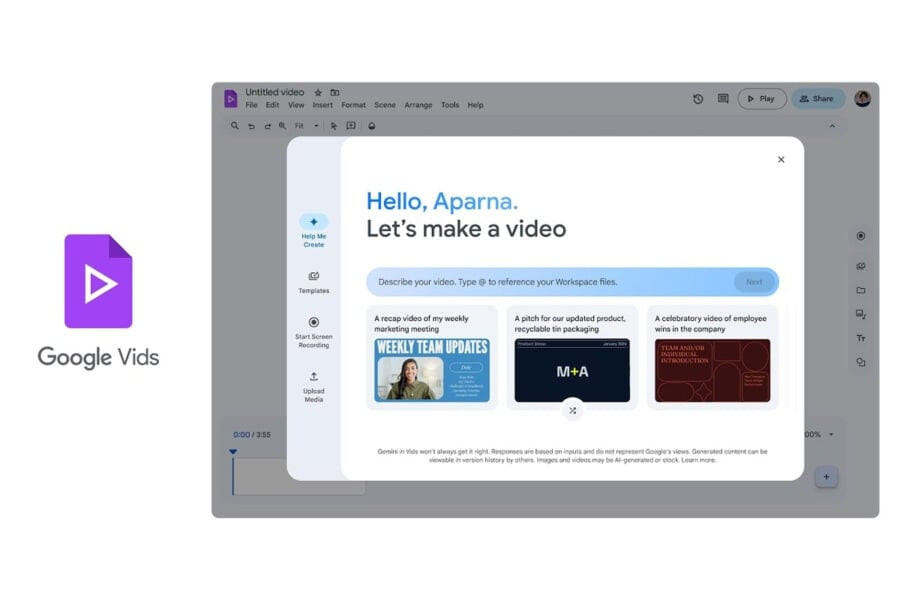Open the text Tt tool in side panel
This screenshot has height=600, width=900.
tap(860, 338)
